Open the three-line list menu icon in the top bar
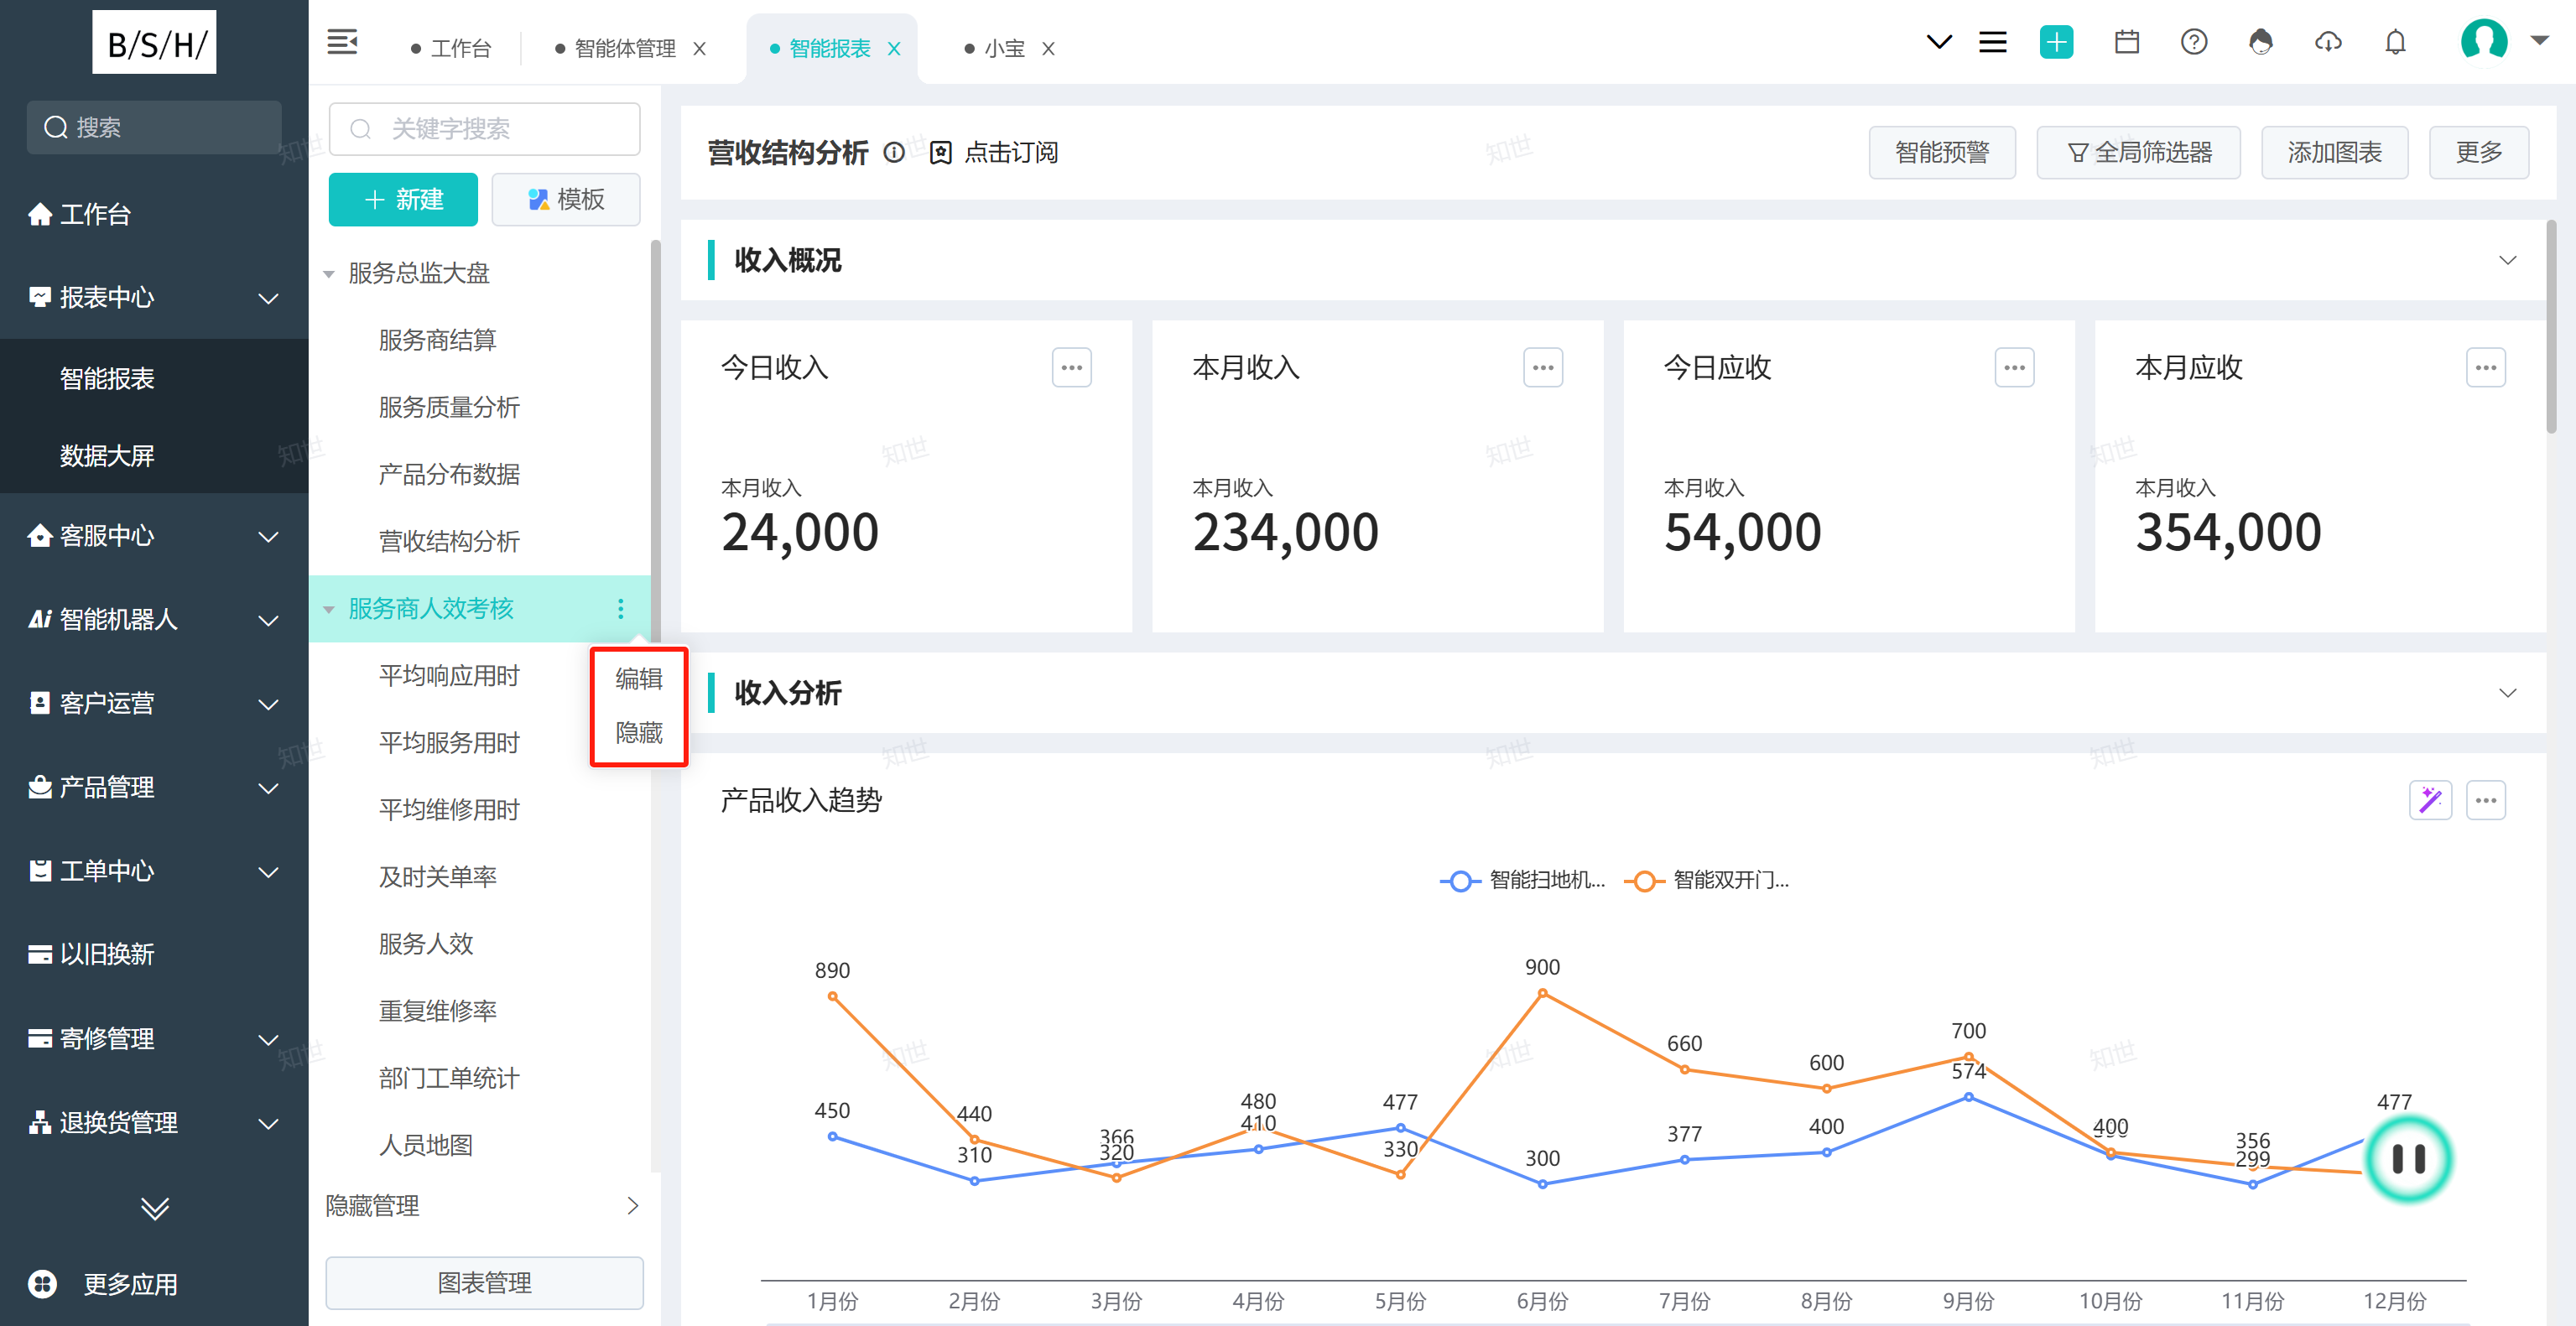 click(x=1993, y=42)
